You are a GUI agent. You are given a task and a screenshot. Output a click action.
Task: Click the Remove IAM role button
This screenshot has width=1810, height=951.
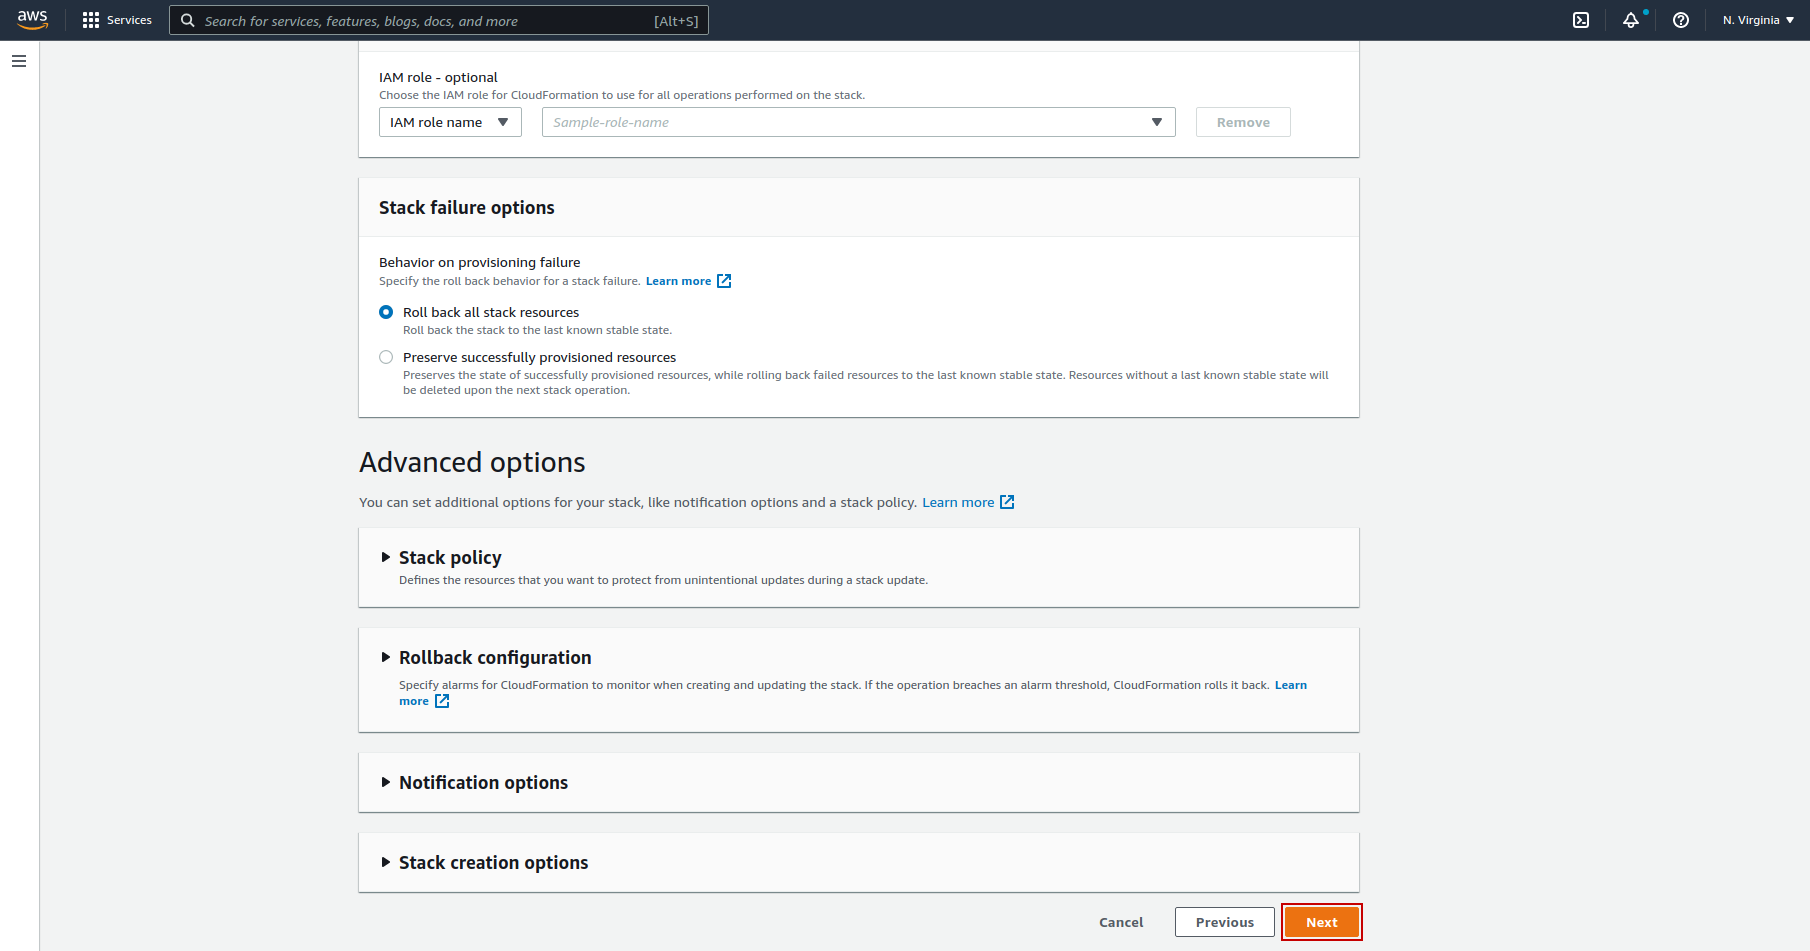coord(1243,122)
